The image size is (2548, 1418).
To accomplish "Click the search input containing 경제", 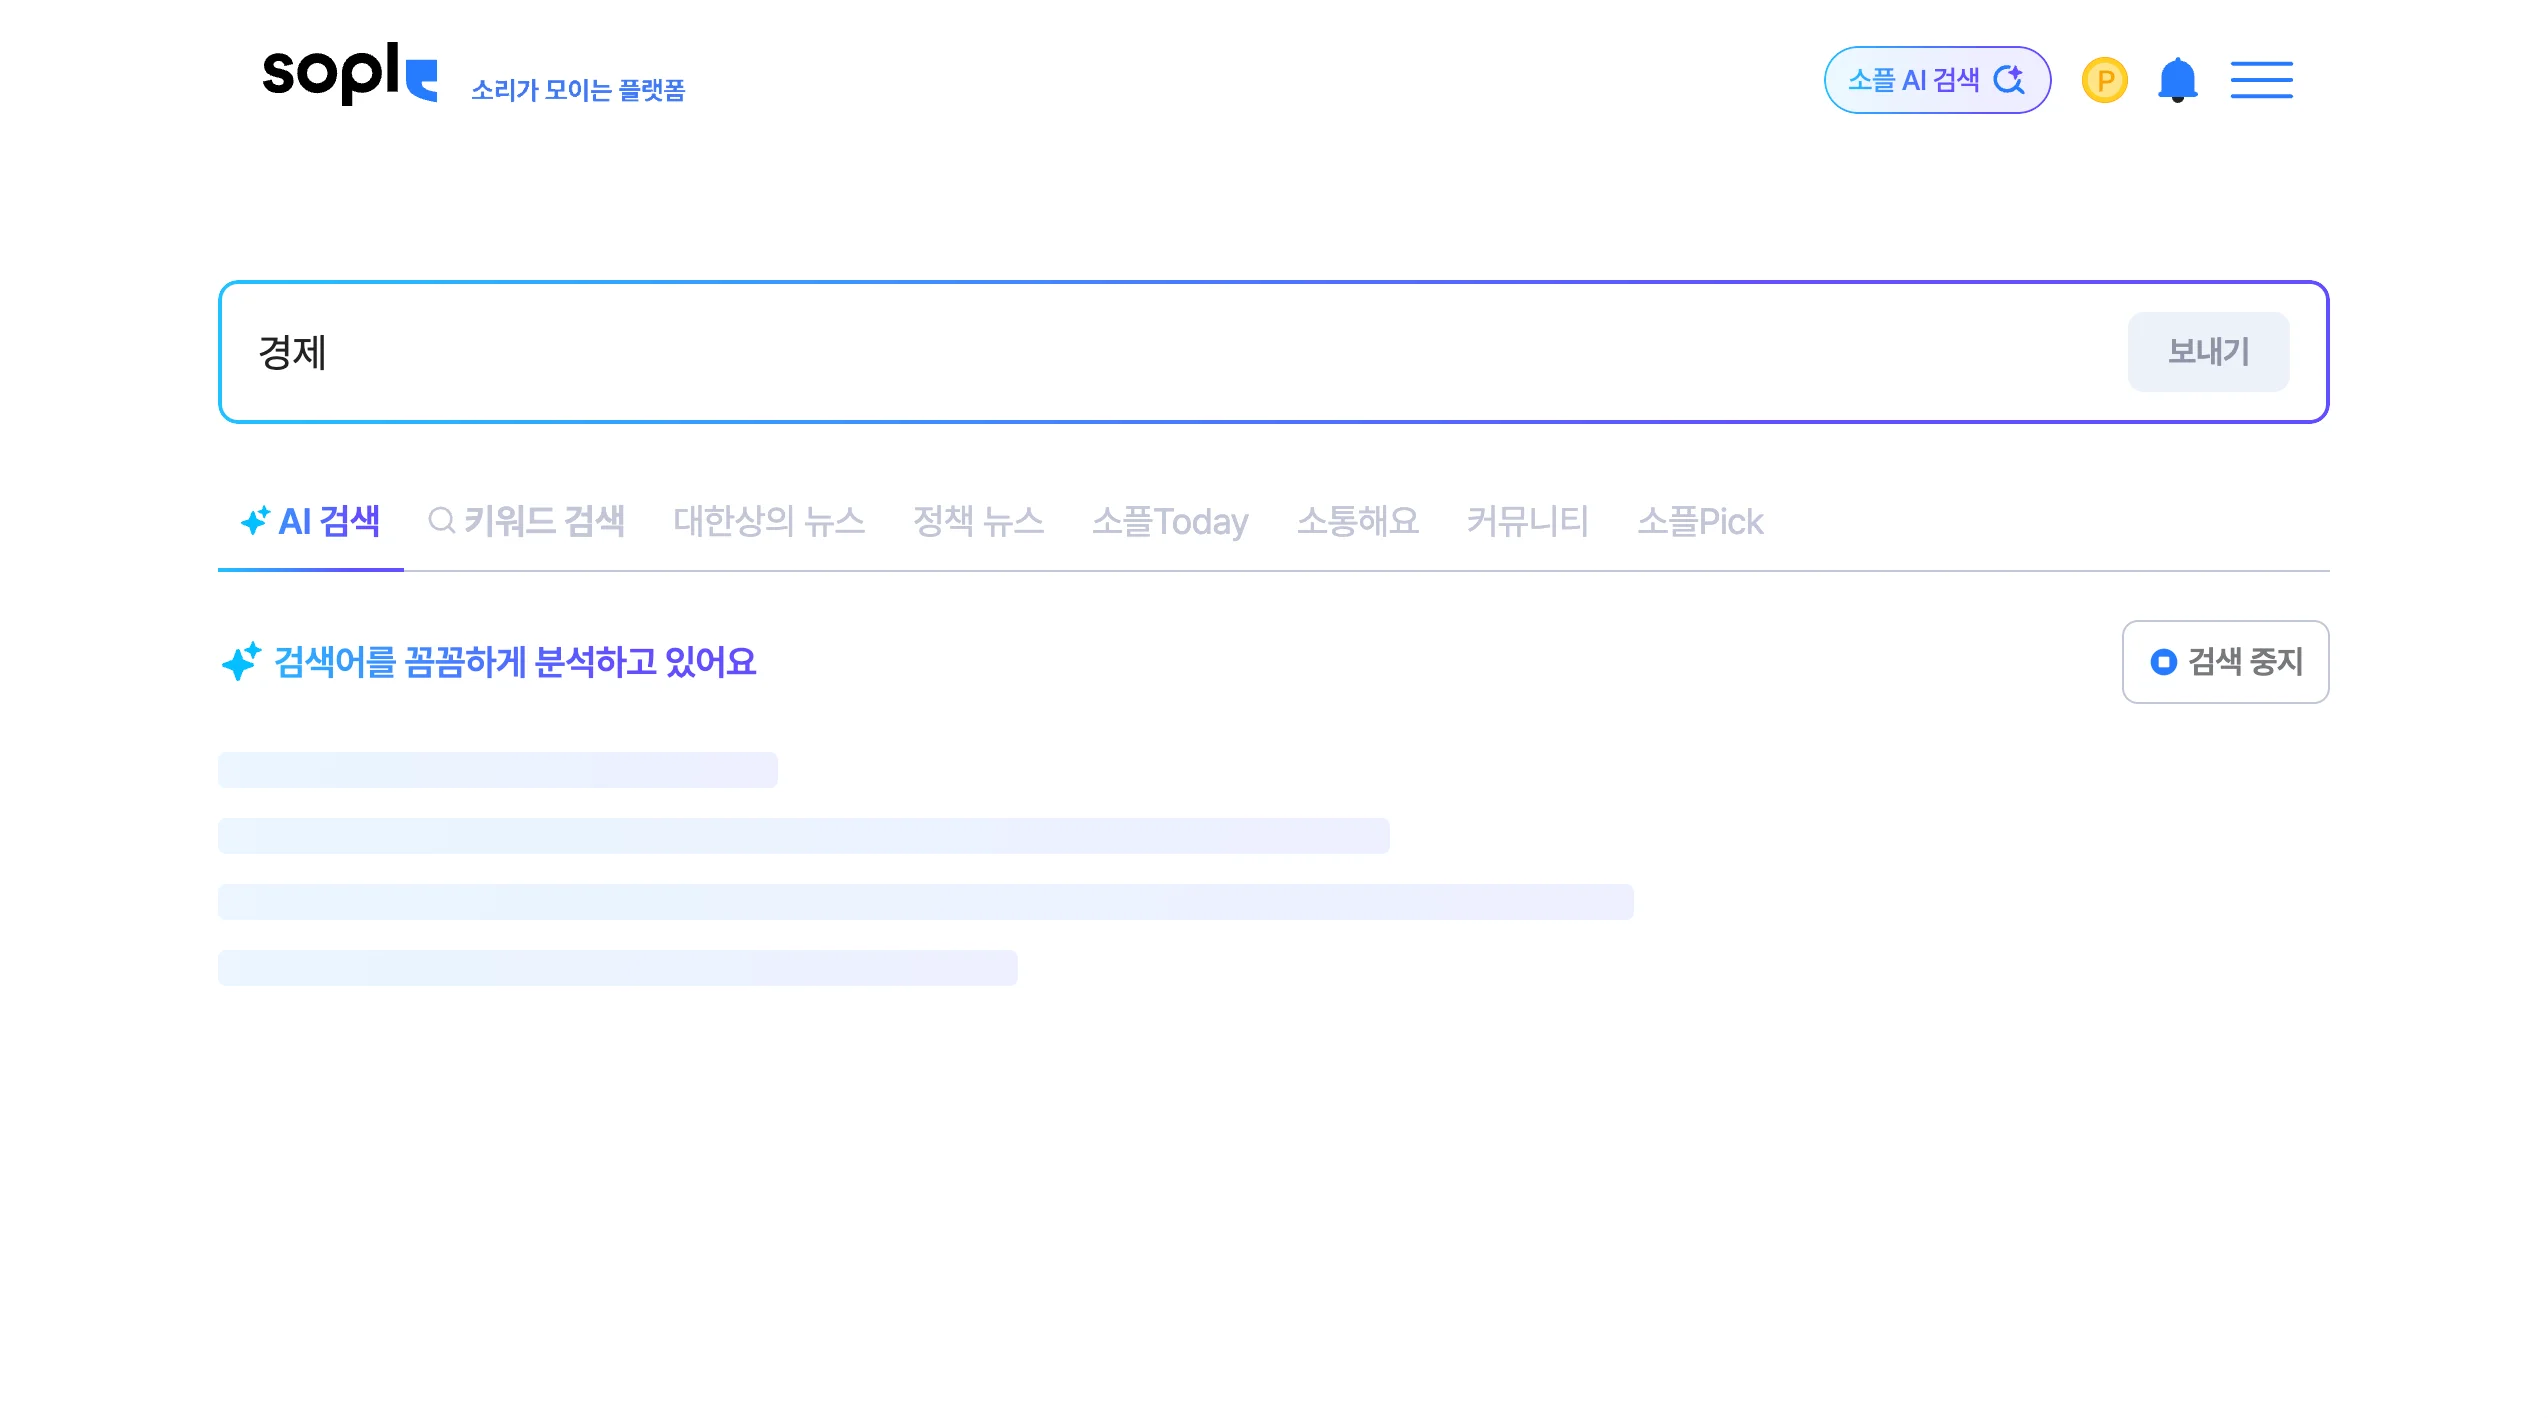I will (x=1100, y=352).
